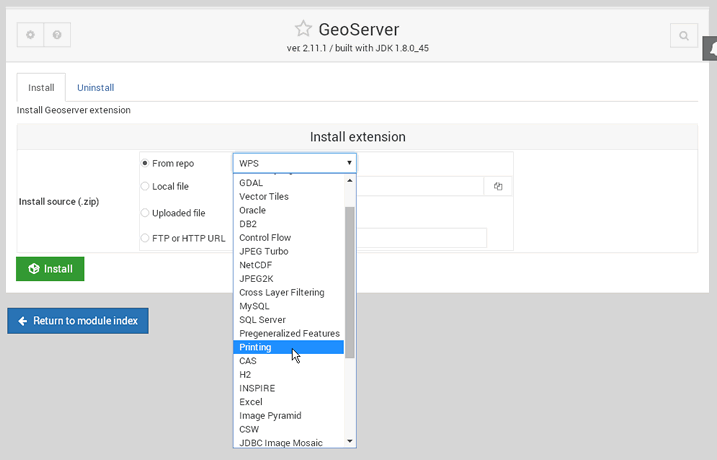Collapse the WPS repo dropdown
The width and height of the screenshot is (717, 460).
(294, 163)
